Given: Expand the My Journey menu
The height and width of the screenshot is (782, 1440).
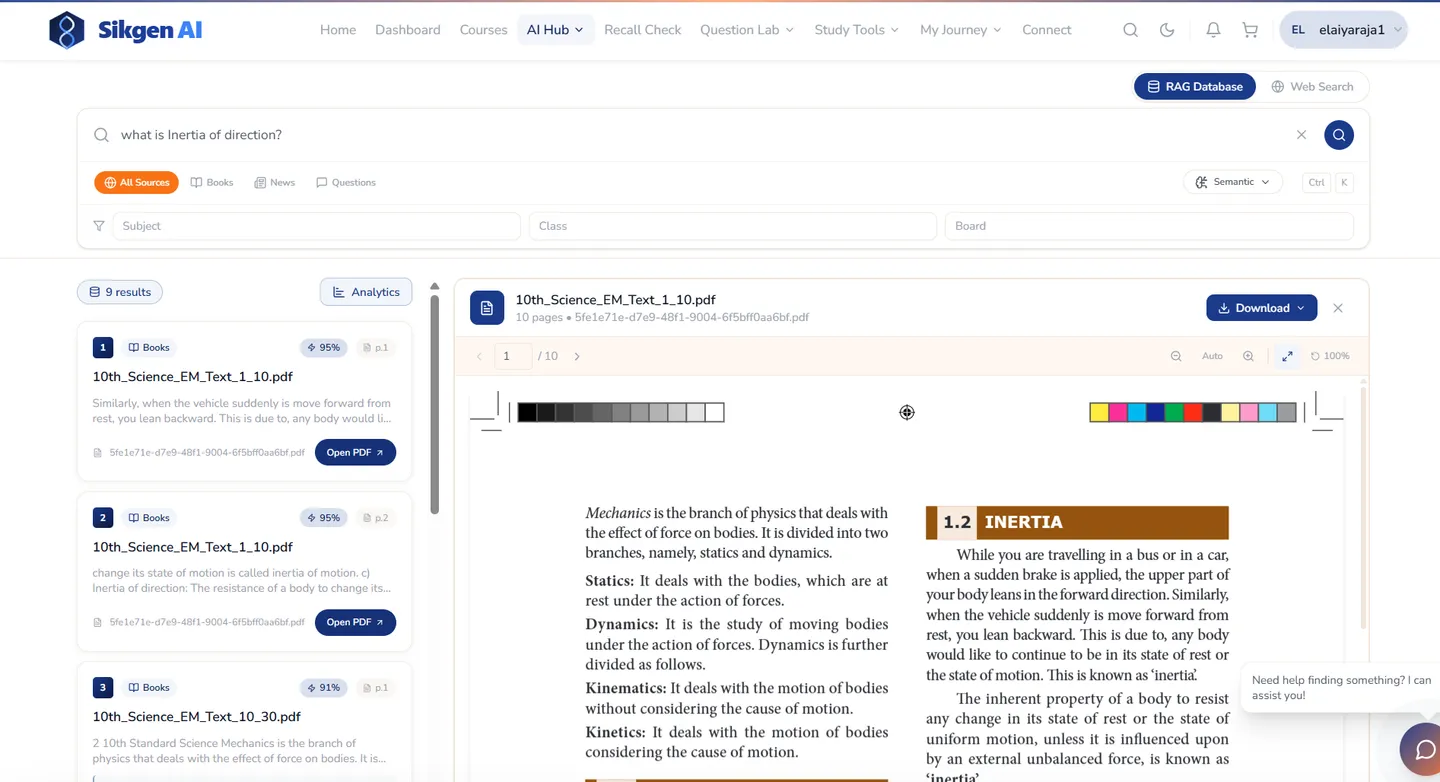Looking at the screenshot, I should 961,30.
